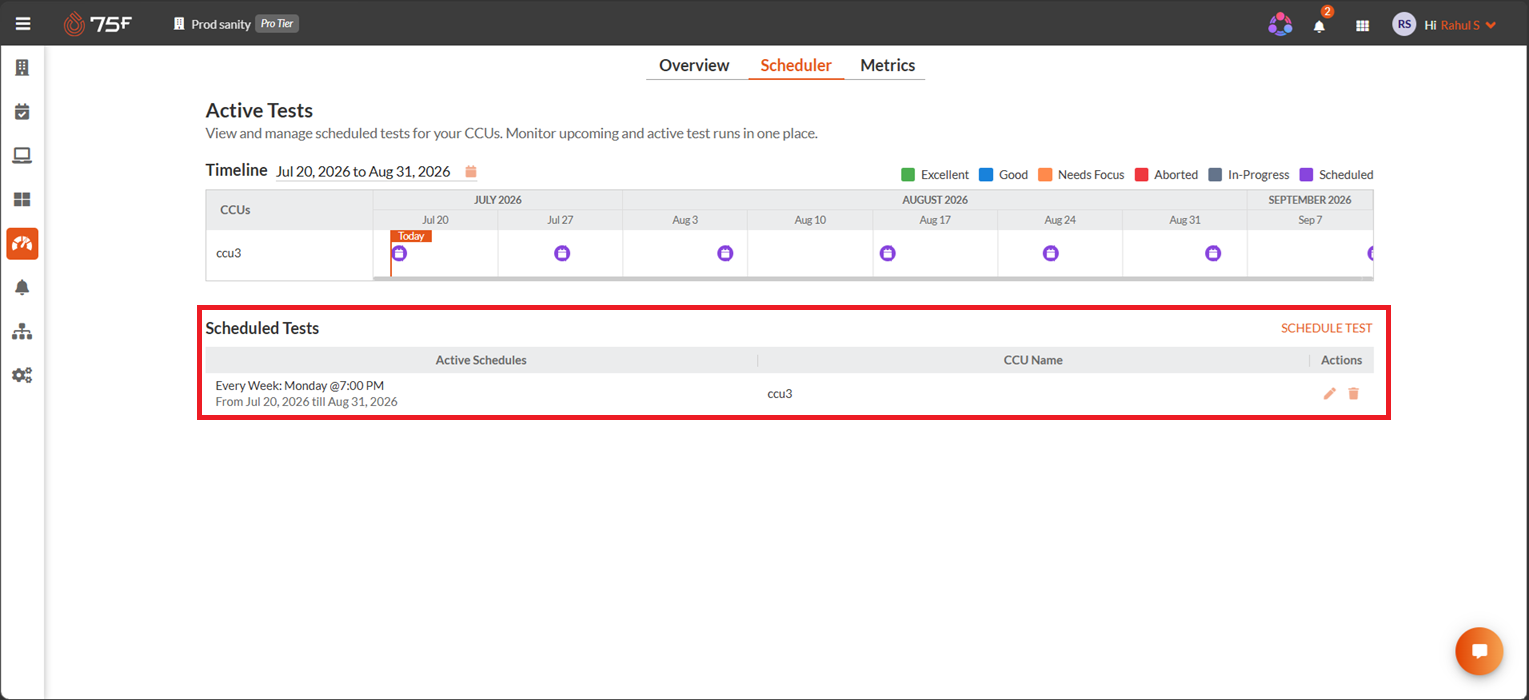
Task: Click the In-Progress gray legend swatch
Action: click(x=1215, y=175)
